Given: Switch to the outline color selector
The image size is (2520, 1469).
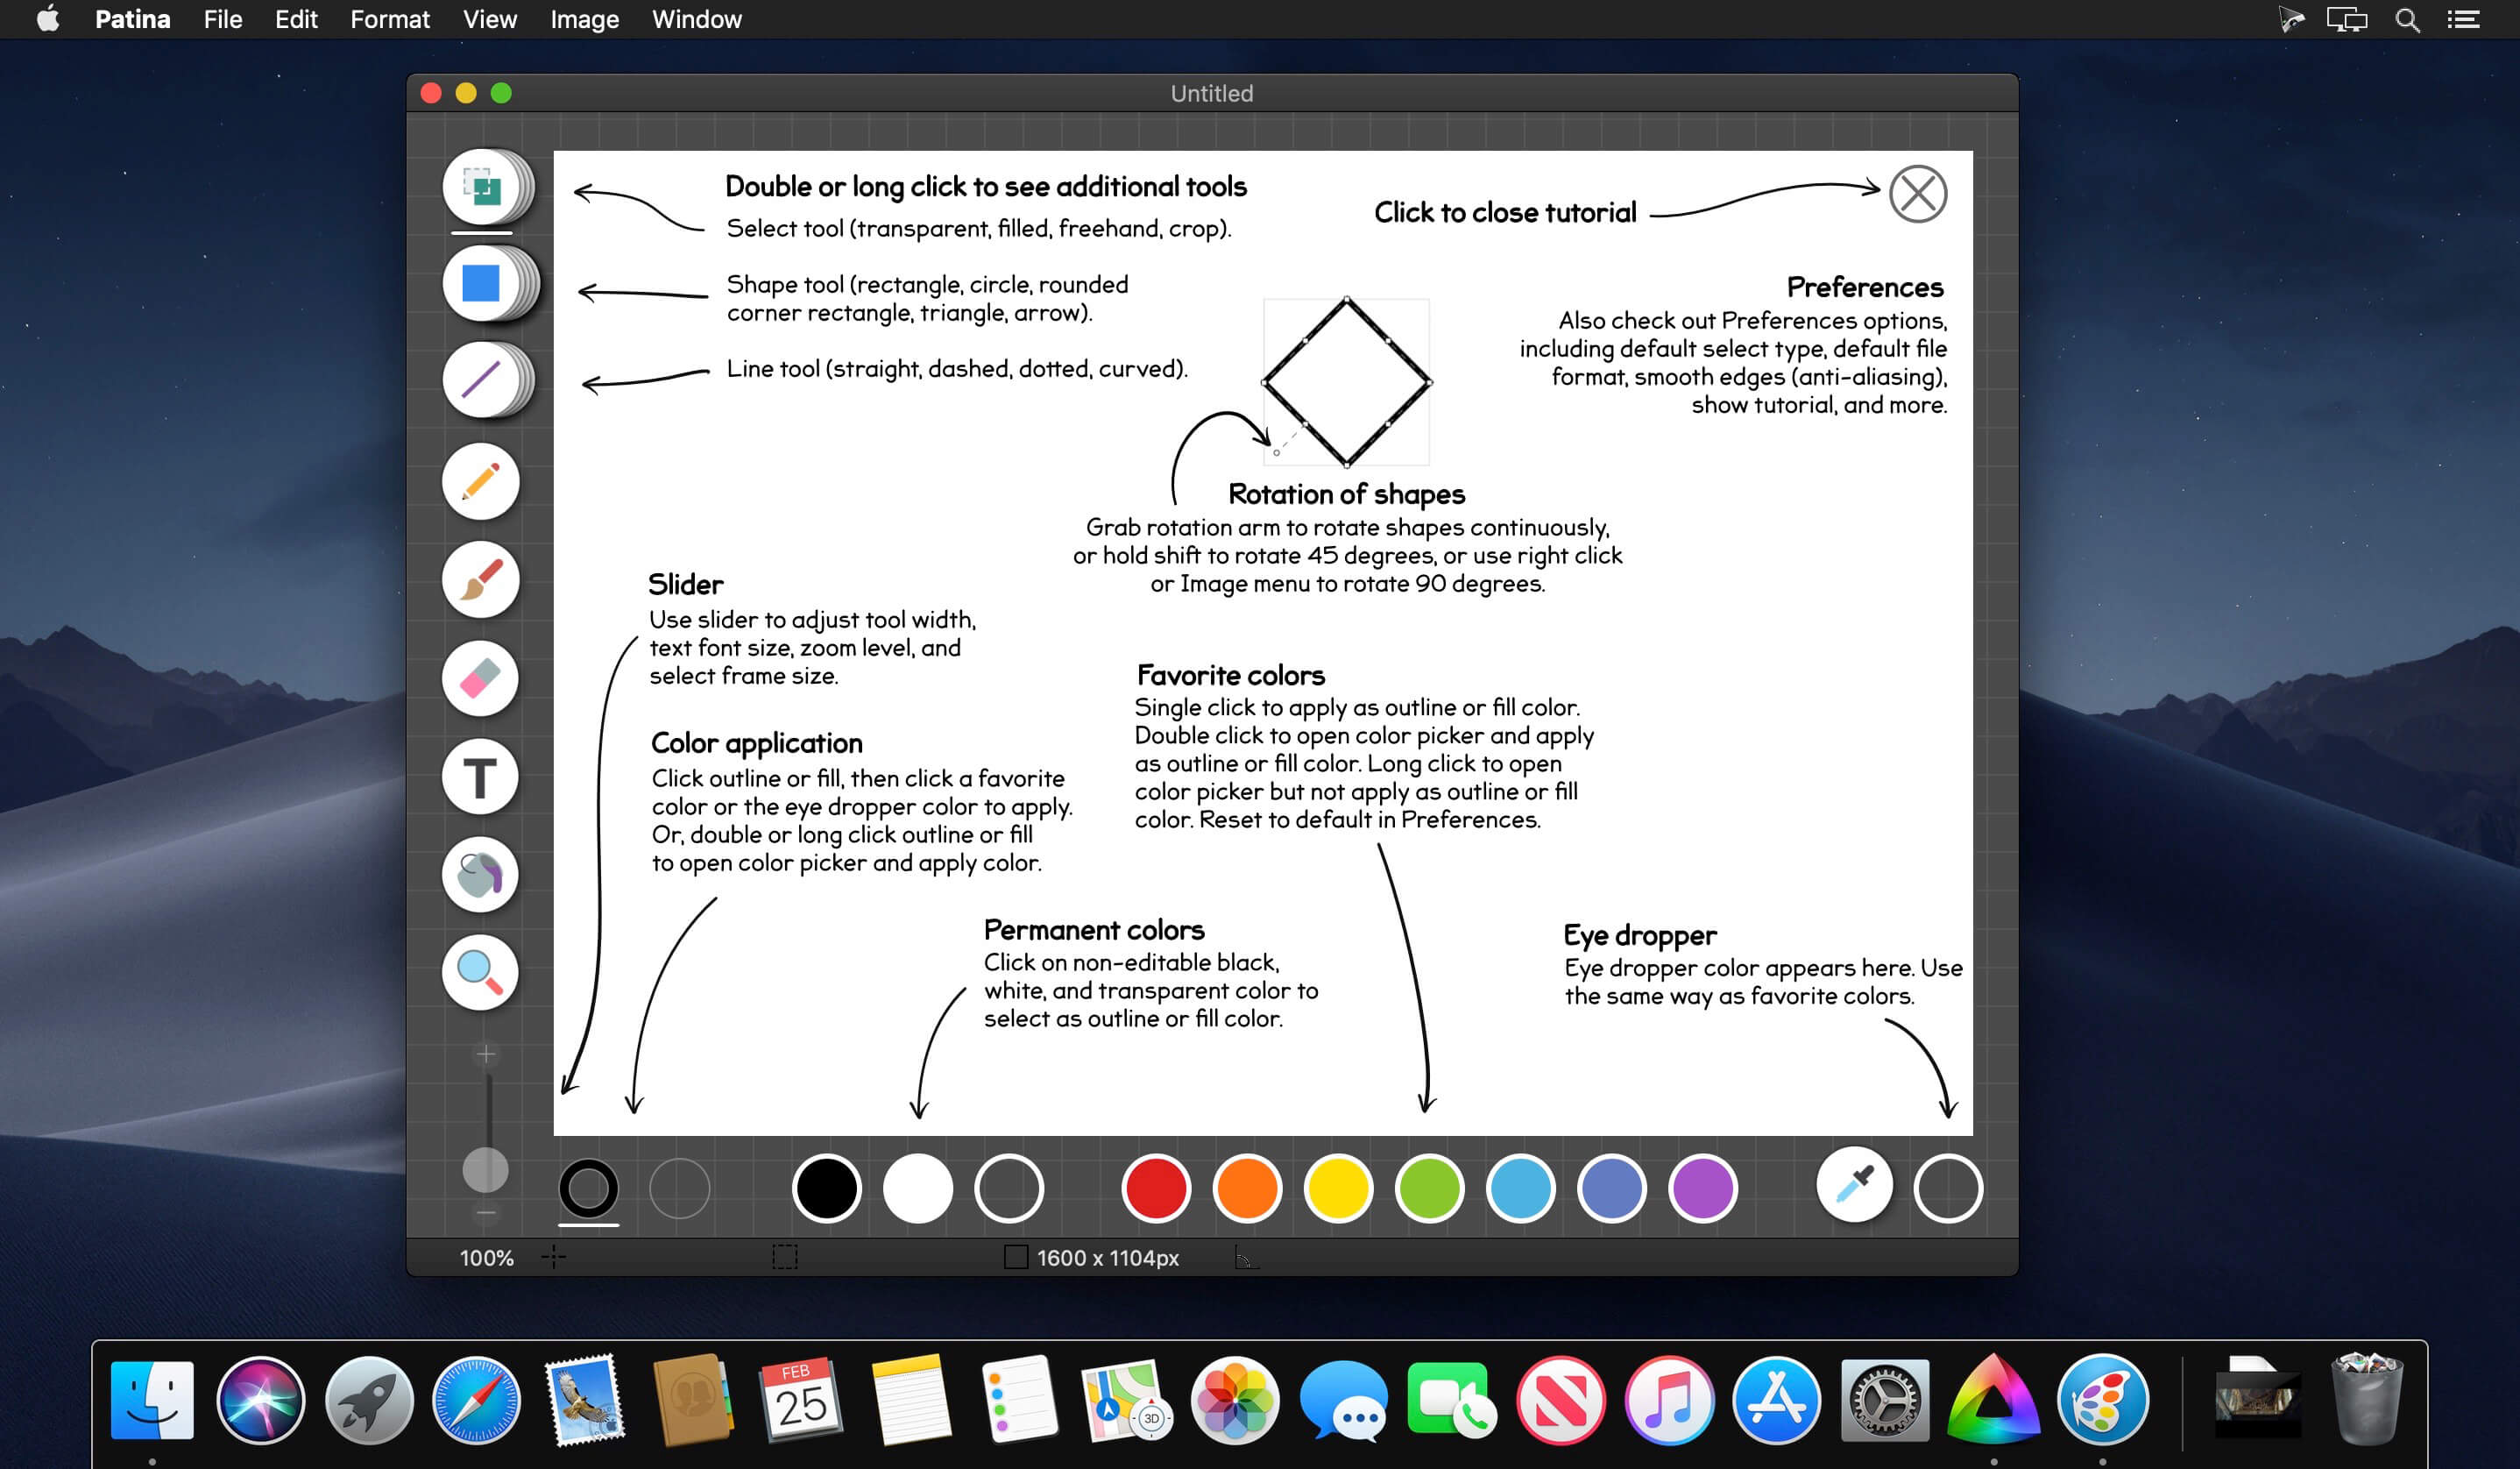Looking at the screenshot, I should pyautogui.click(x=588, y=1188).
